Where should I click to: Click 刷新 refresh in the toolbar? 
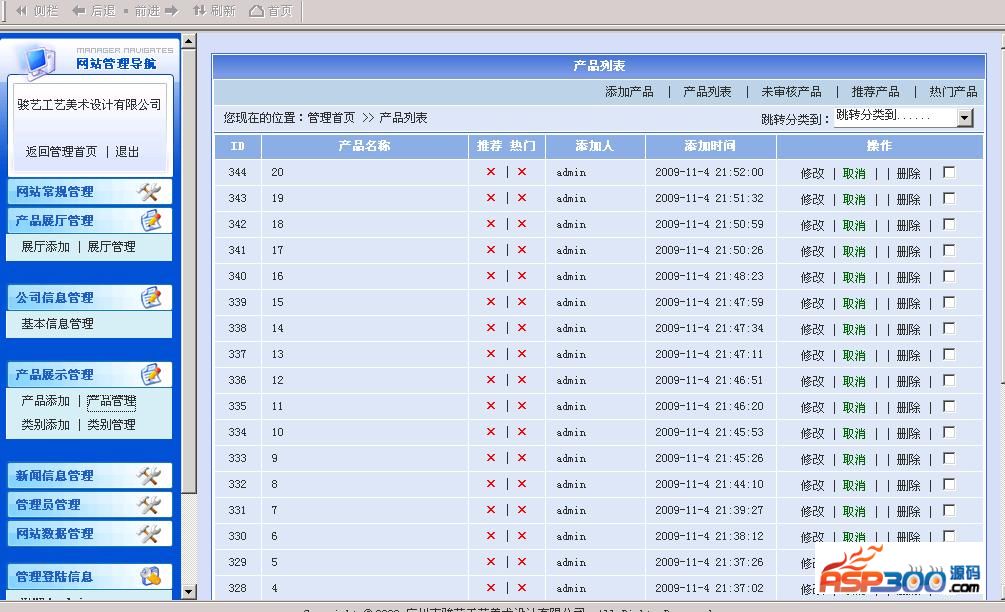tap(215, 11)
